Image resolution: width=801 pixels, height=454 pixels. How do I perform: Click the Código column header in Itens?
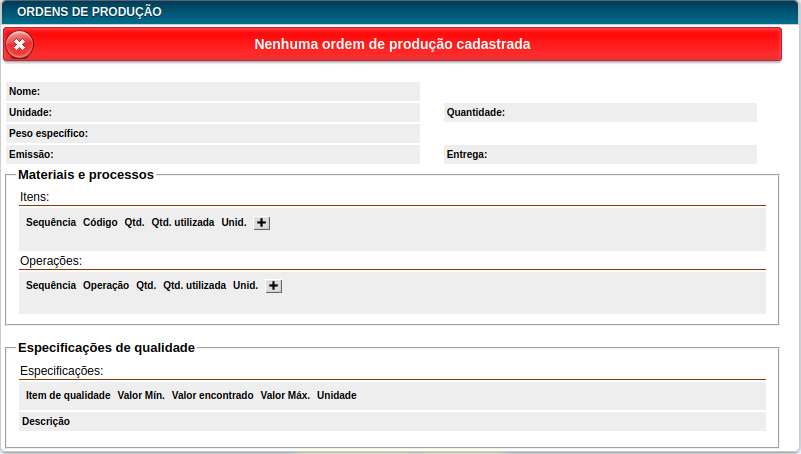(x=100, y=222)
